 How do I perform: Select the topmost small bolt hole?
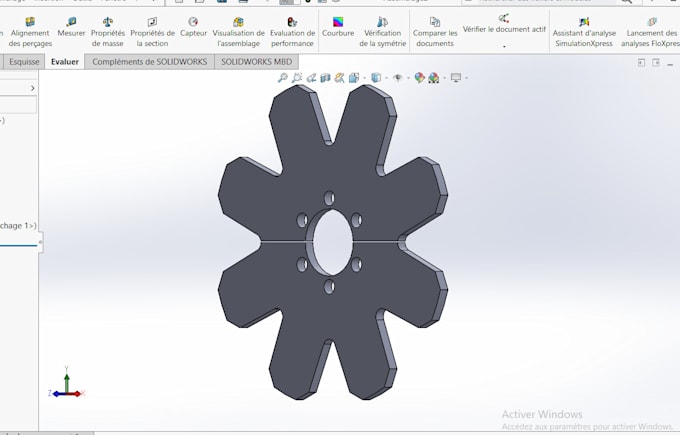point(330,198)
